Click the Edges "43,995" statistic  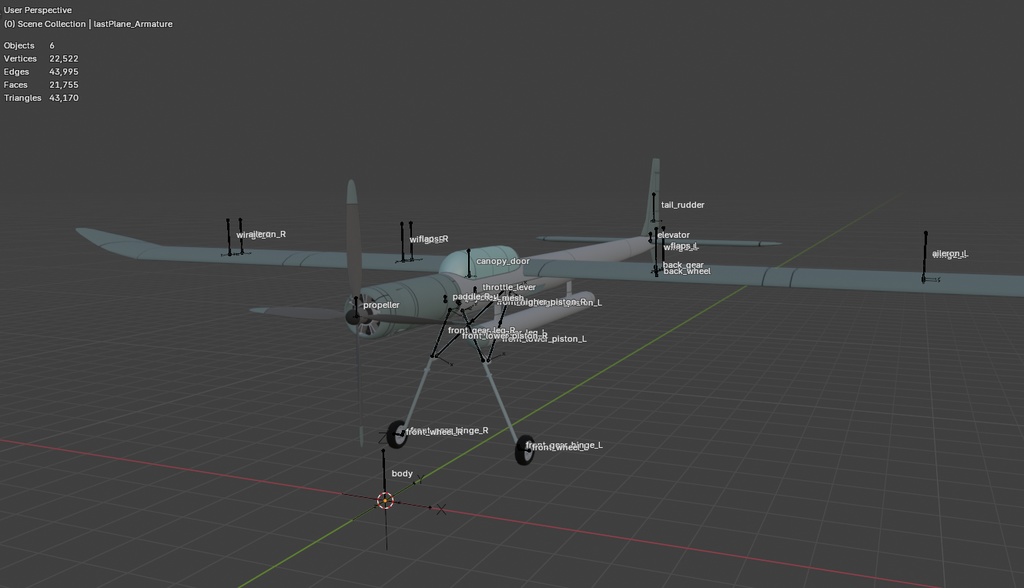64,72
